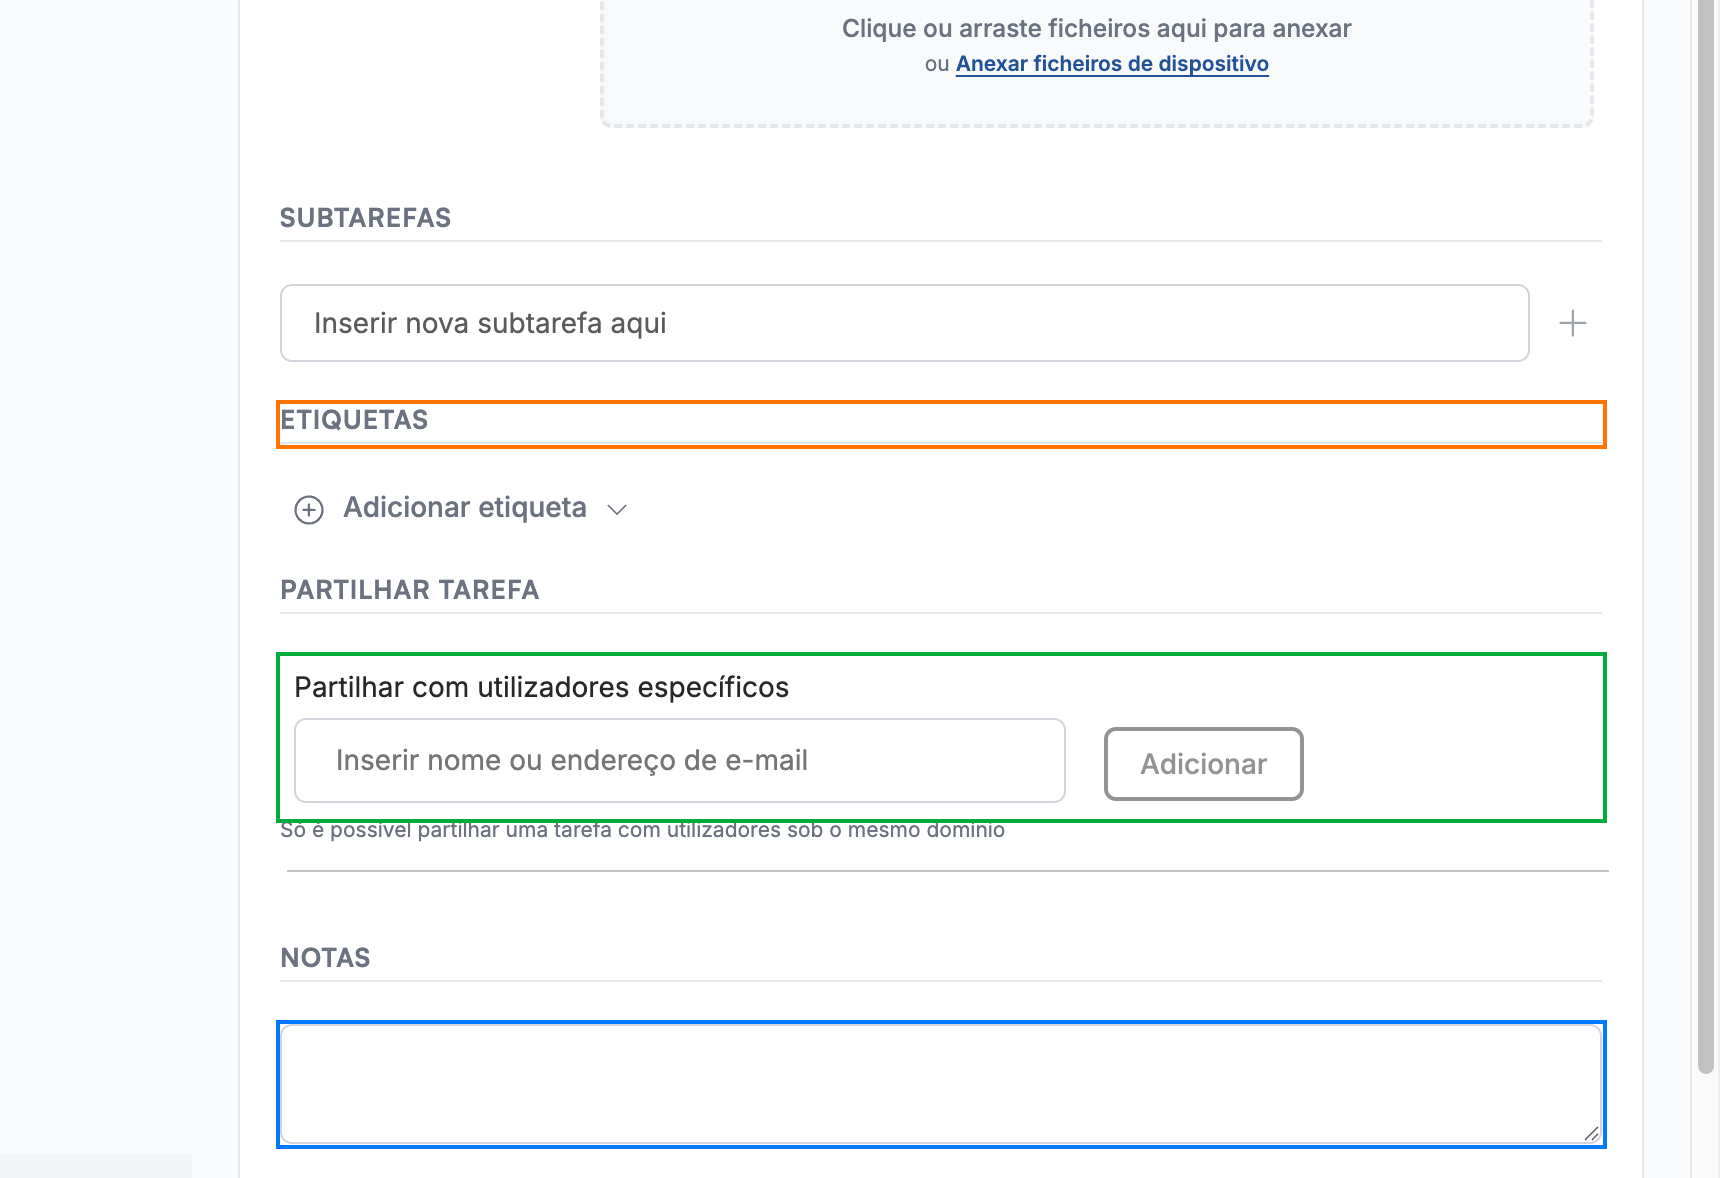Click the scrollbar track below the thumb
This screenshot has width=1720, height=1178.
coord(1706,1125)
